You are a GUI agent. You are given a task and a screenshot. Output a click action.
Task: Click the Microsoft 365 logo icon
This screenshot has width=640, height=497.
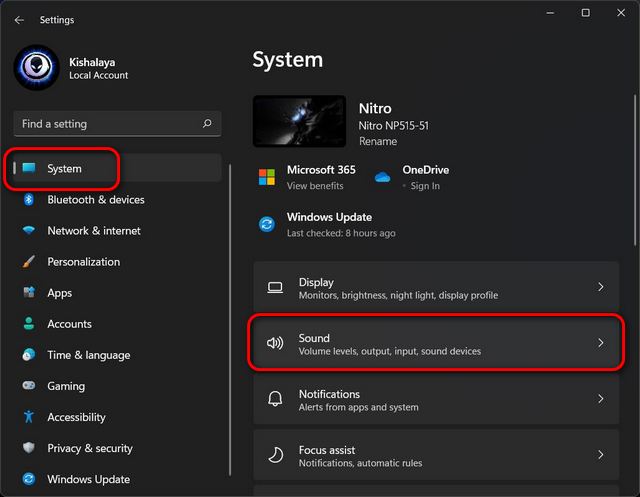[267, 177]
